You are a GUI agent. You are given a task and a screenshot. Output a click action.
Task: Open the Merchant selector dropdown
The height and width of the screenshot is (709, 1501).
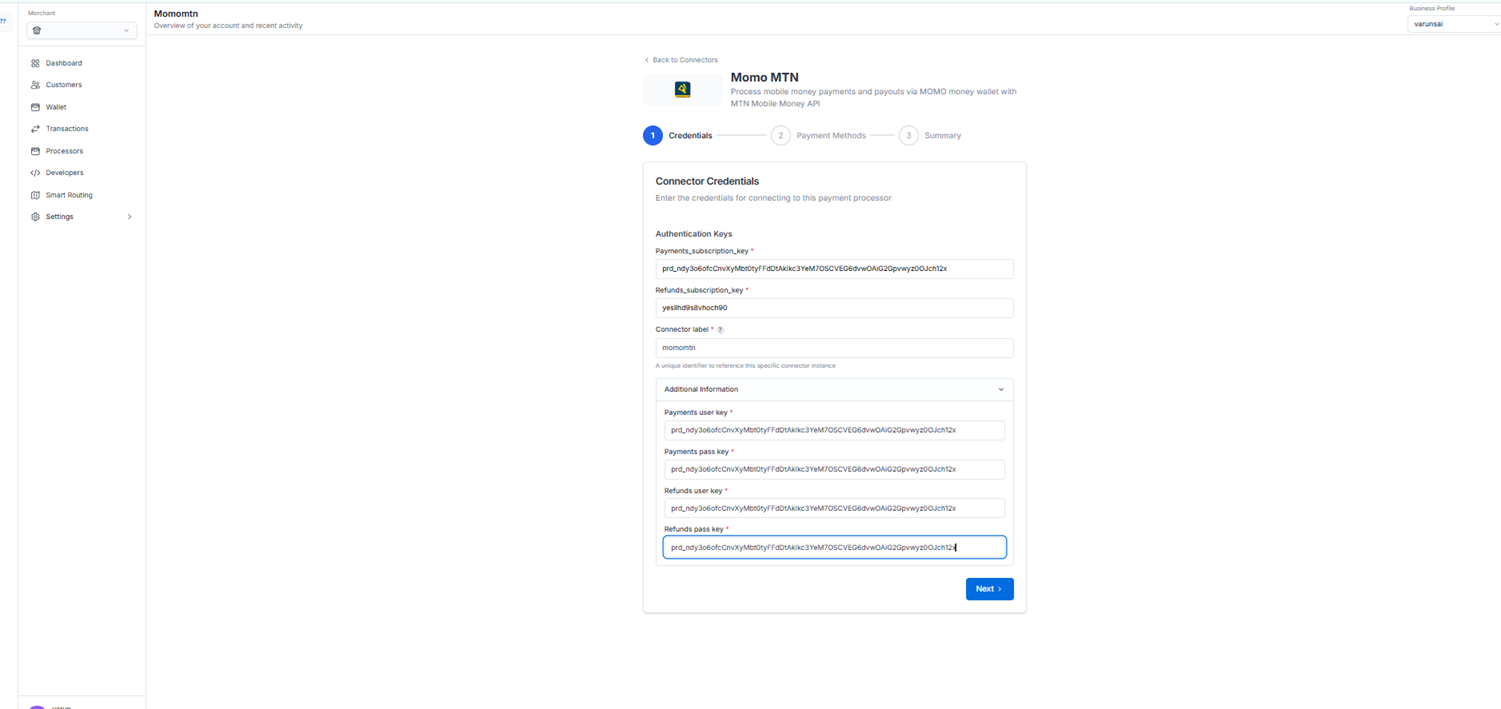pos(81,31)
